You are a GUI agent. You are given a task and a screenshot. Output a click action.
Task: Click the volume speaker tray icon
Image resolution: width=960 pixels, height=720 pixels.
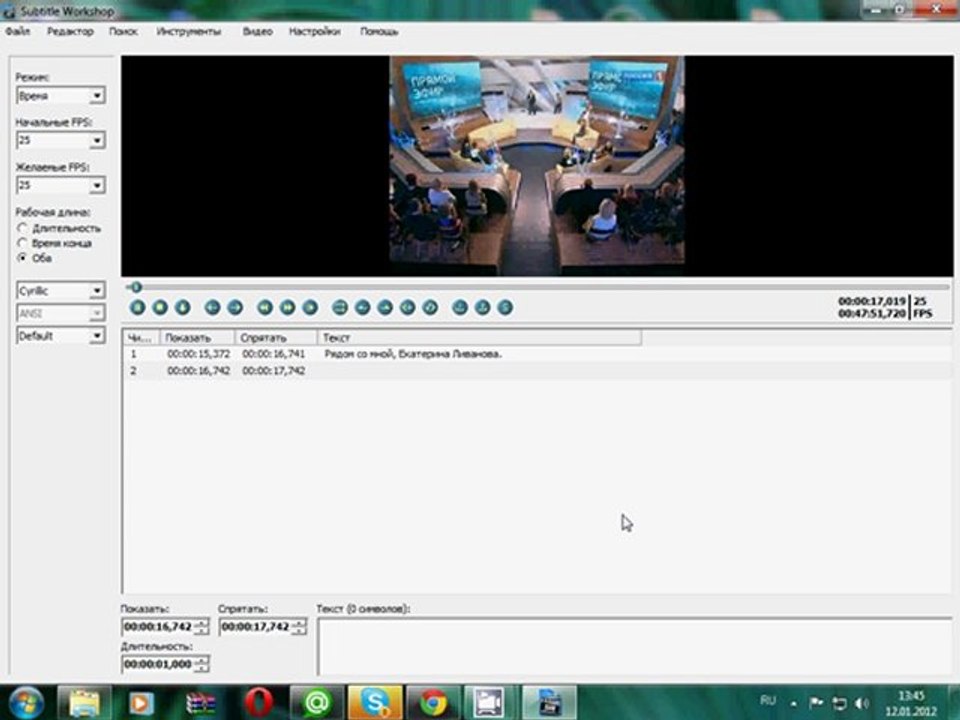[862, 703]
